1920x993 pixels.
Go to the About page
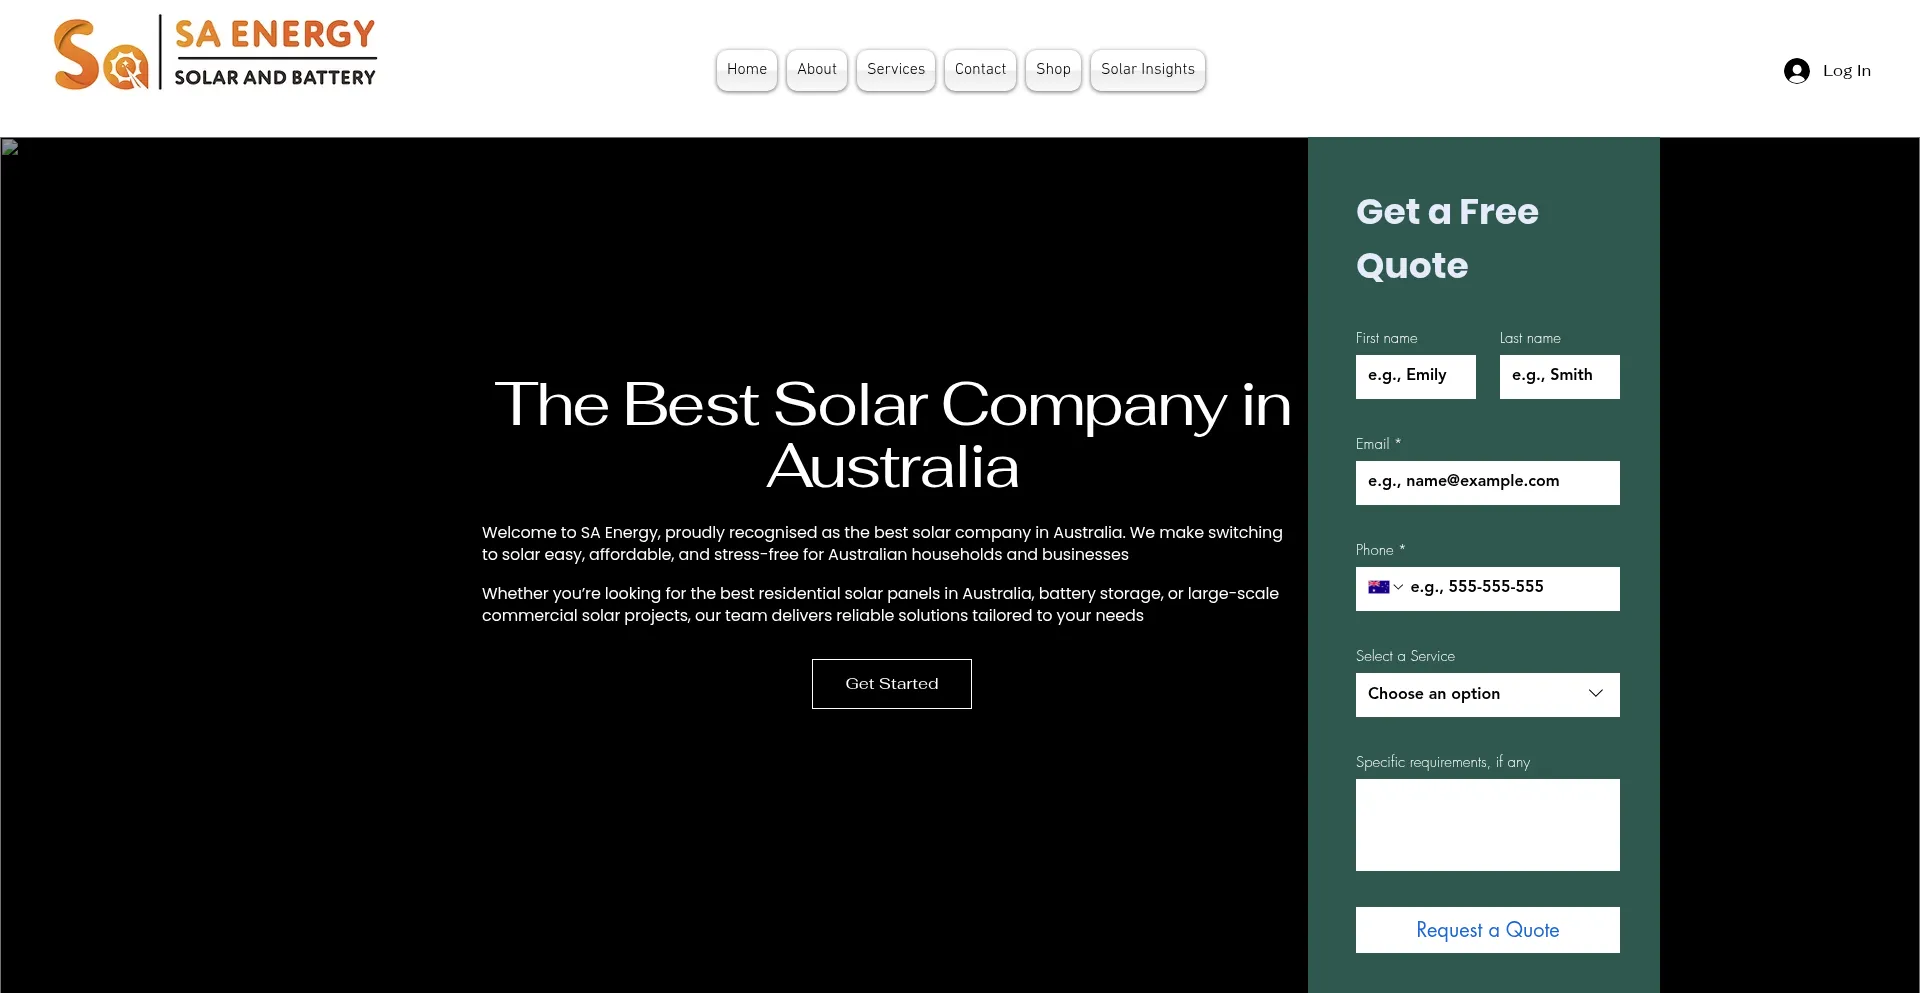tap(816, 70)
